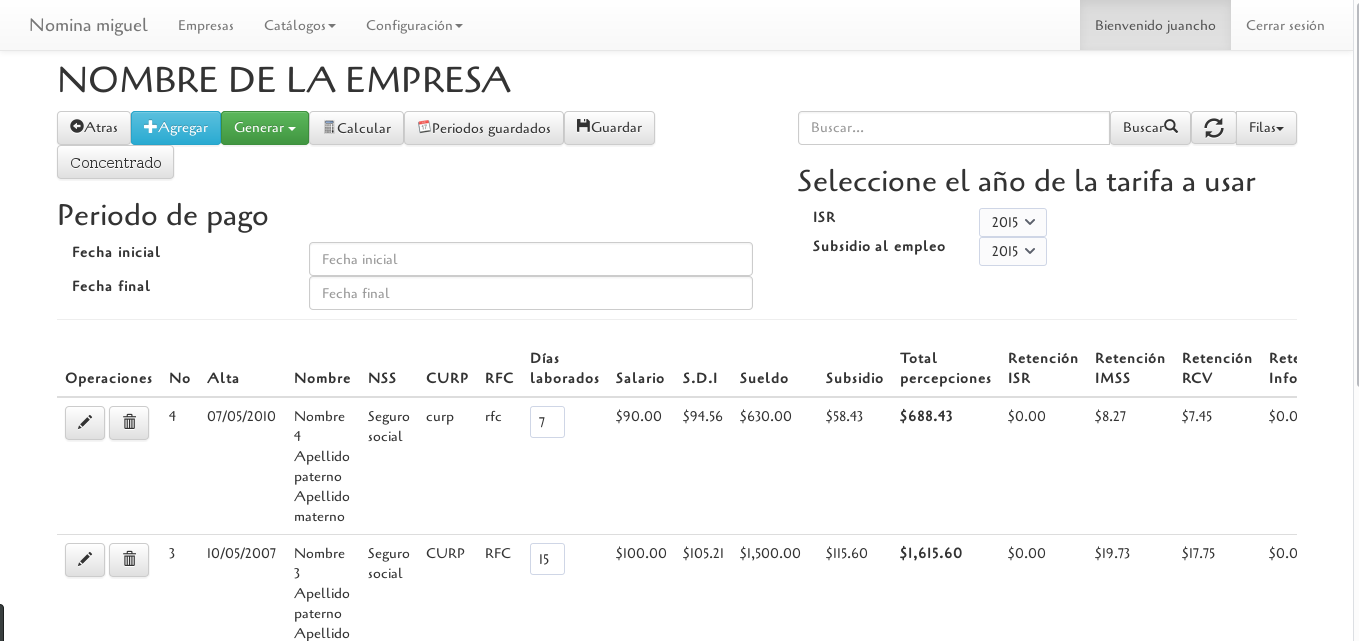Go to Empresas in navbar
The image size is (1359, 641).
(206, 26)
